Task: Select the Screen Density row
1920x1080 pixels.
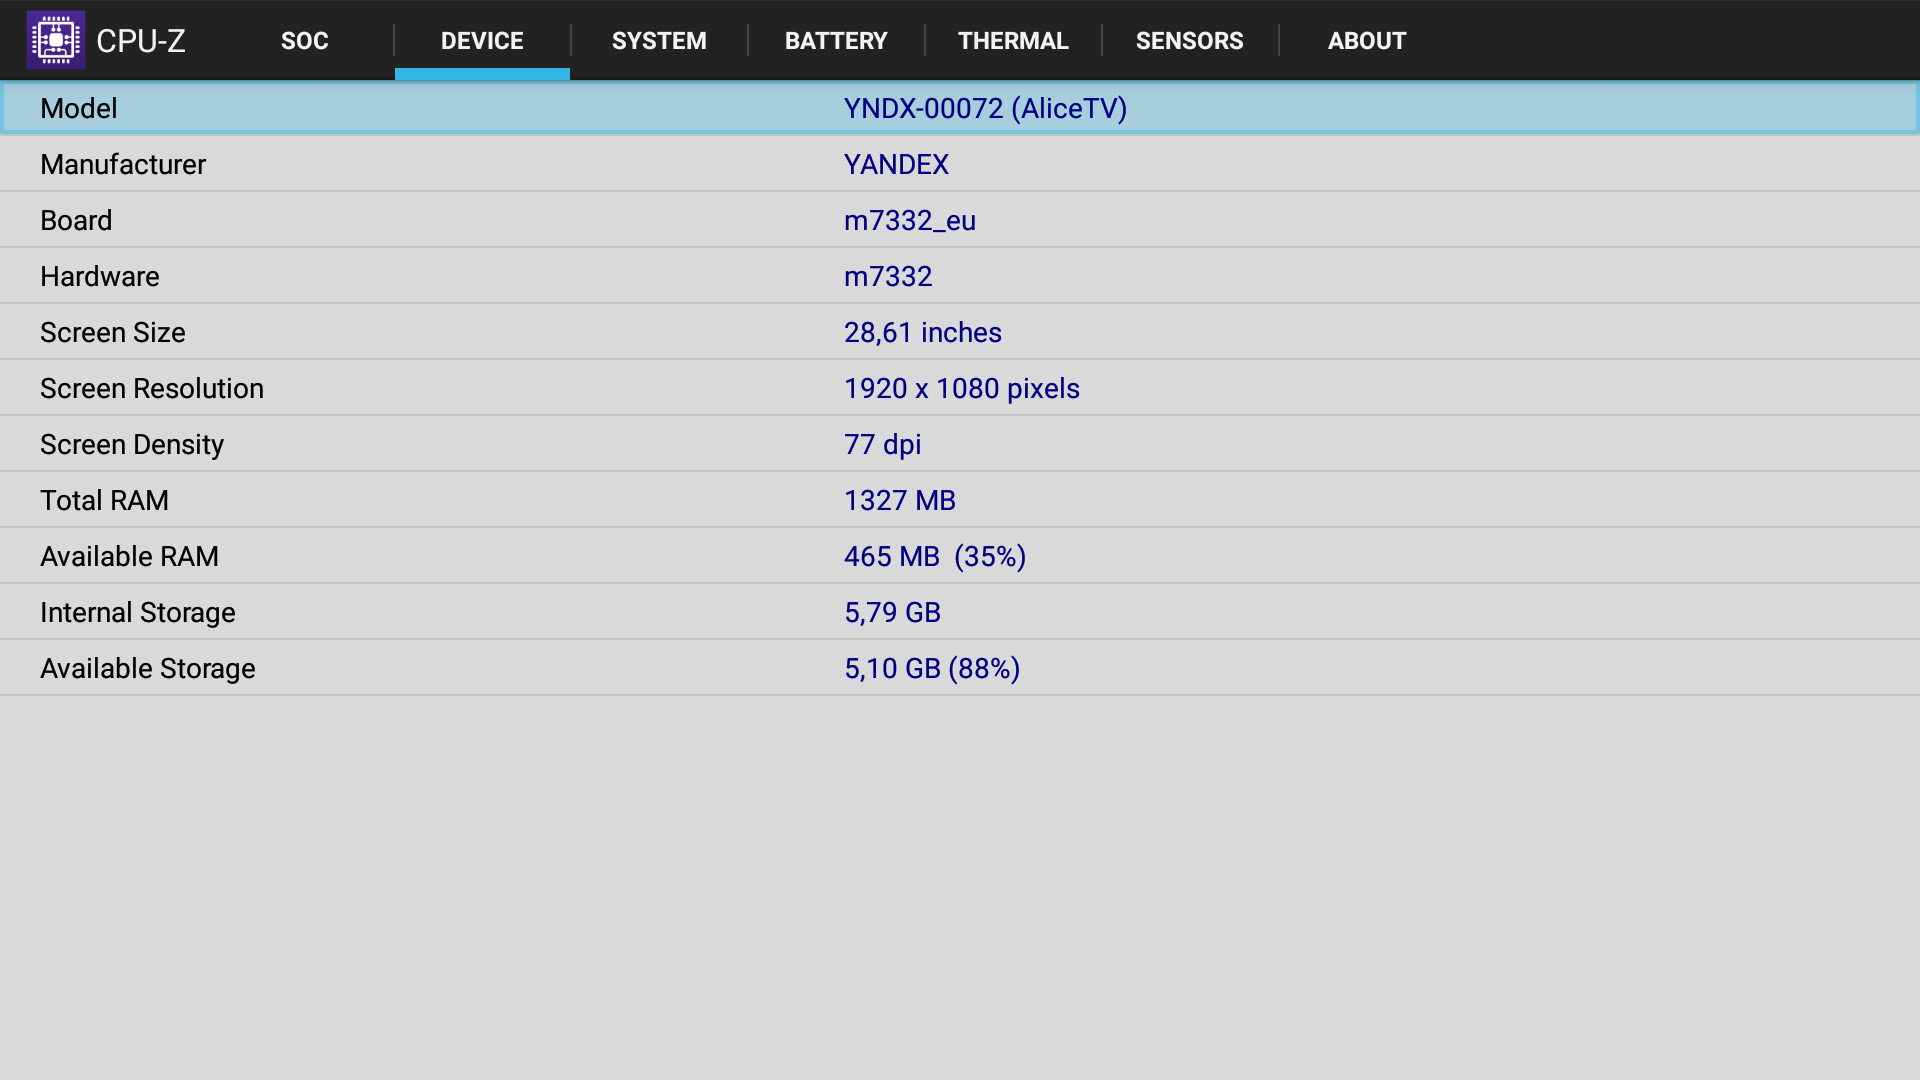Action: [960, 444]
